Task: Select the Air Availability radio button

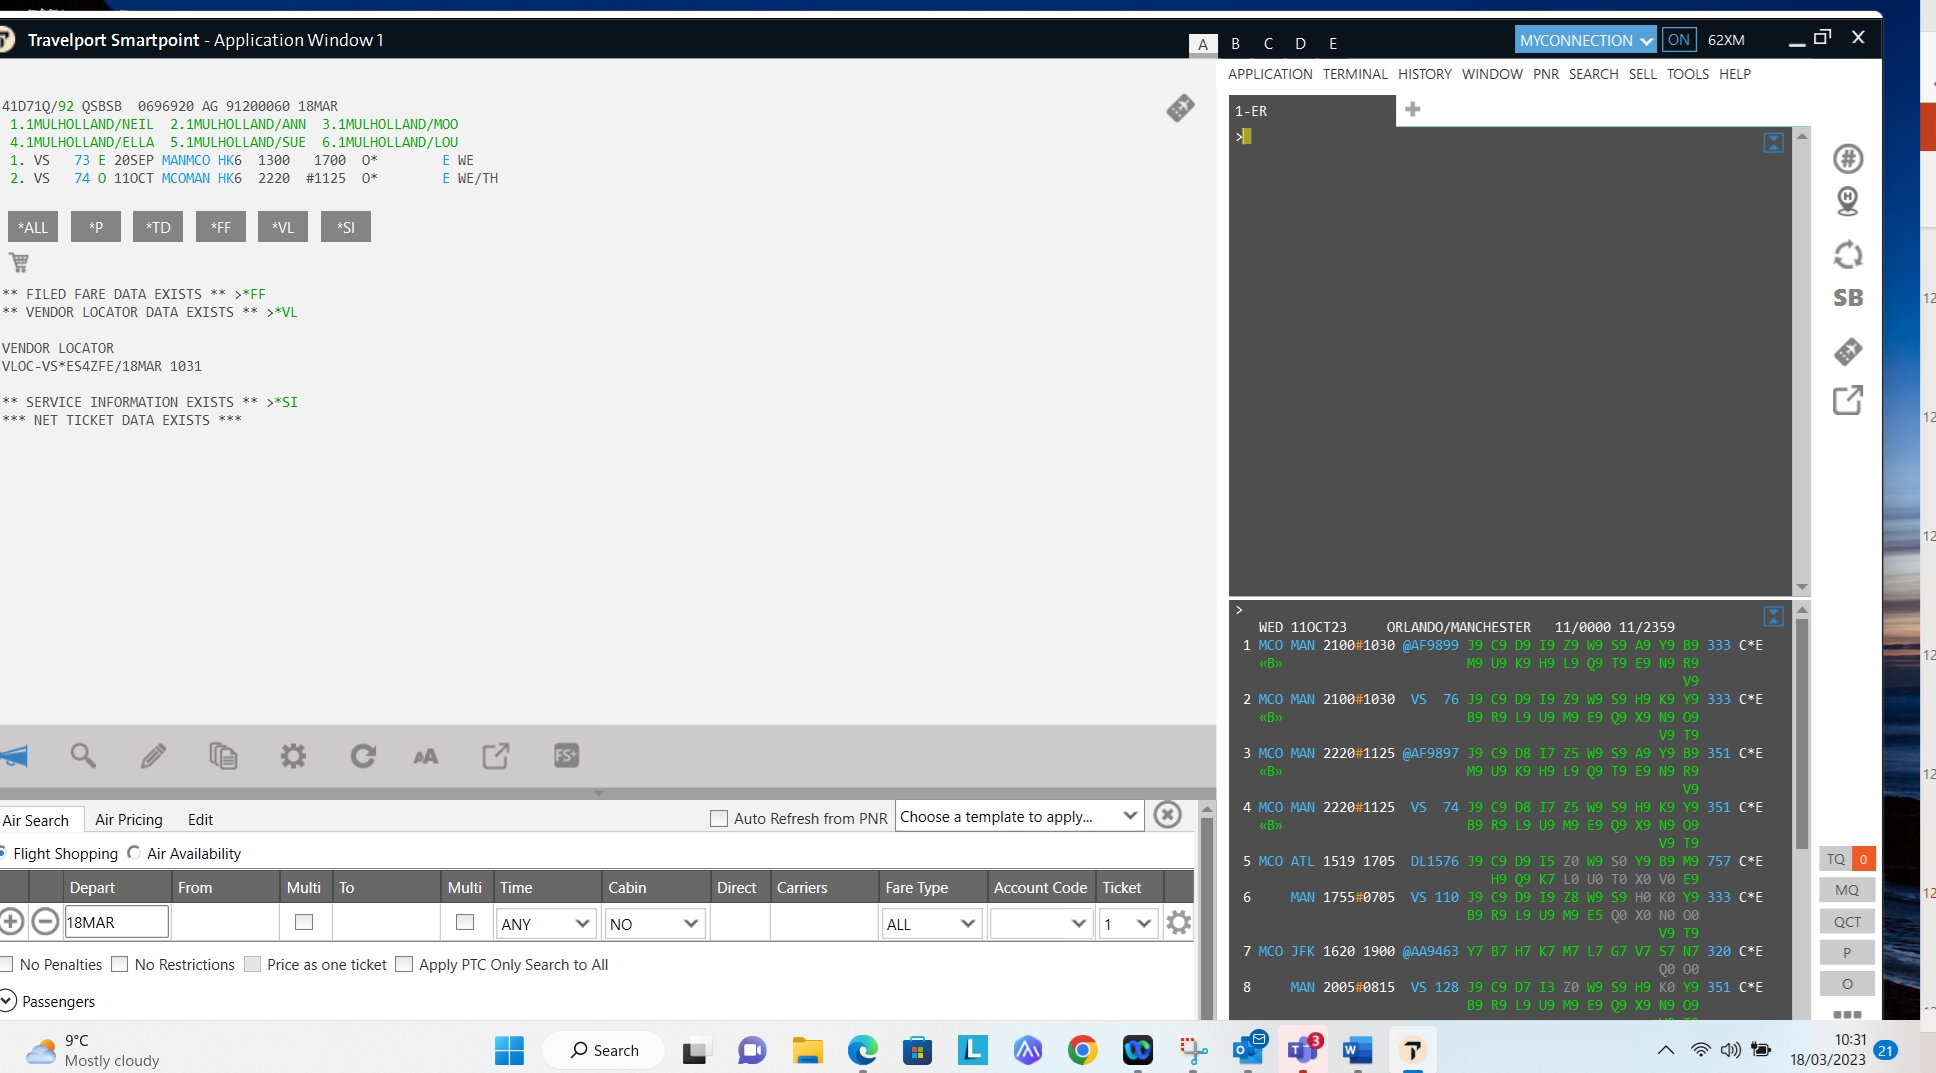Action: tap(134, 853)
